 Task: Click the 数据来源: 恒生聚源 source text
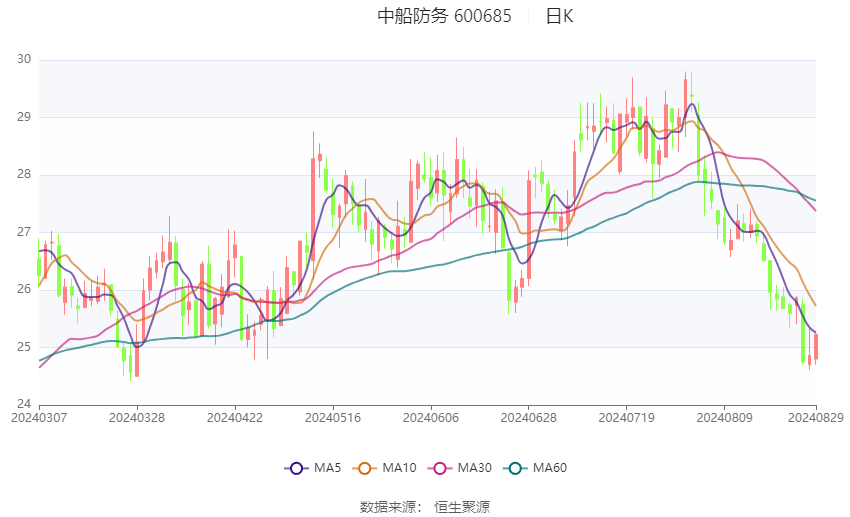coord(425,507)
